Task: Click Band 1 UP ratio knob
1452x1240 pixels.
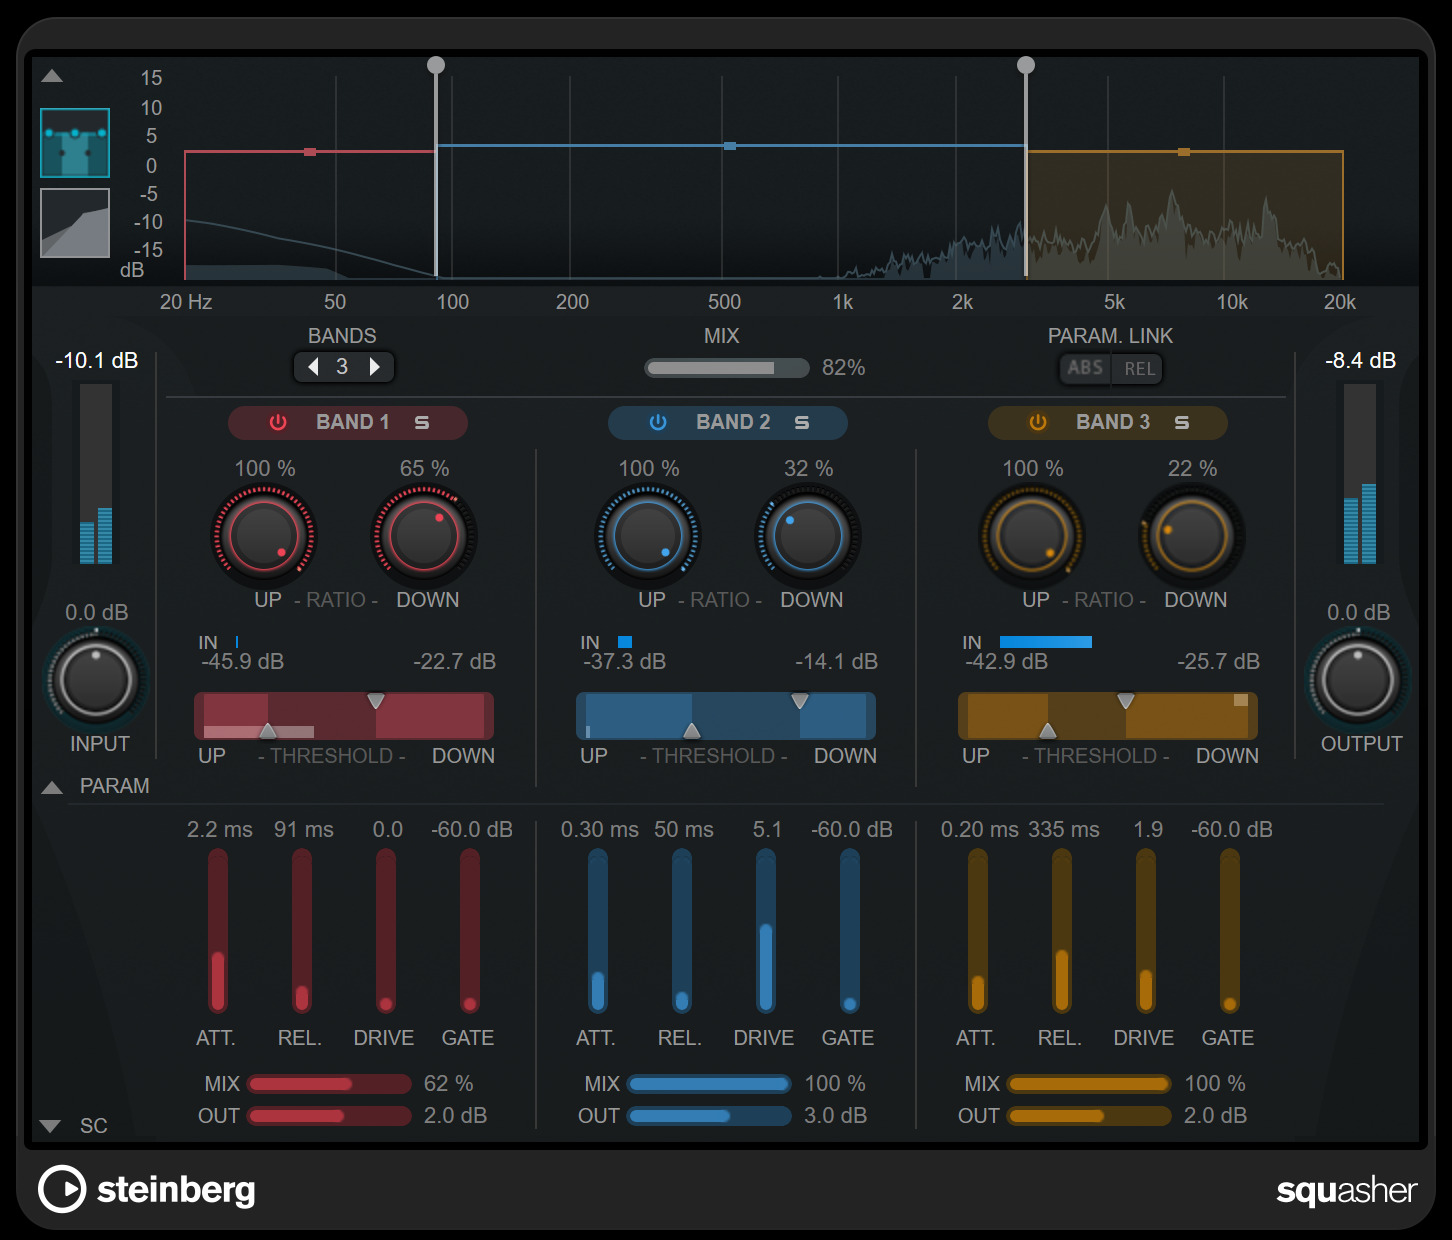Action: coord(264,536)
